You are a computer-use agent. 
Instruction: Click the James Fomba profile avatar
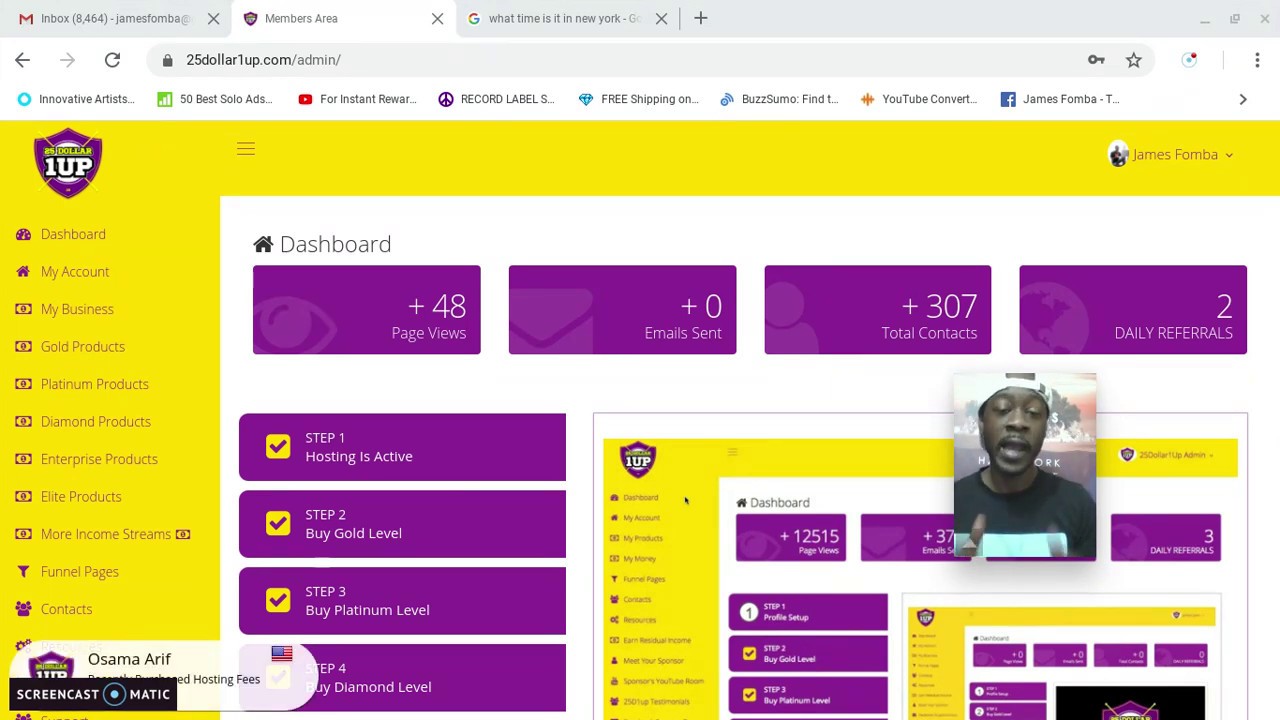coord(1118,154)
